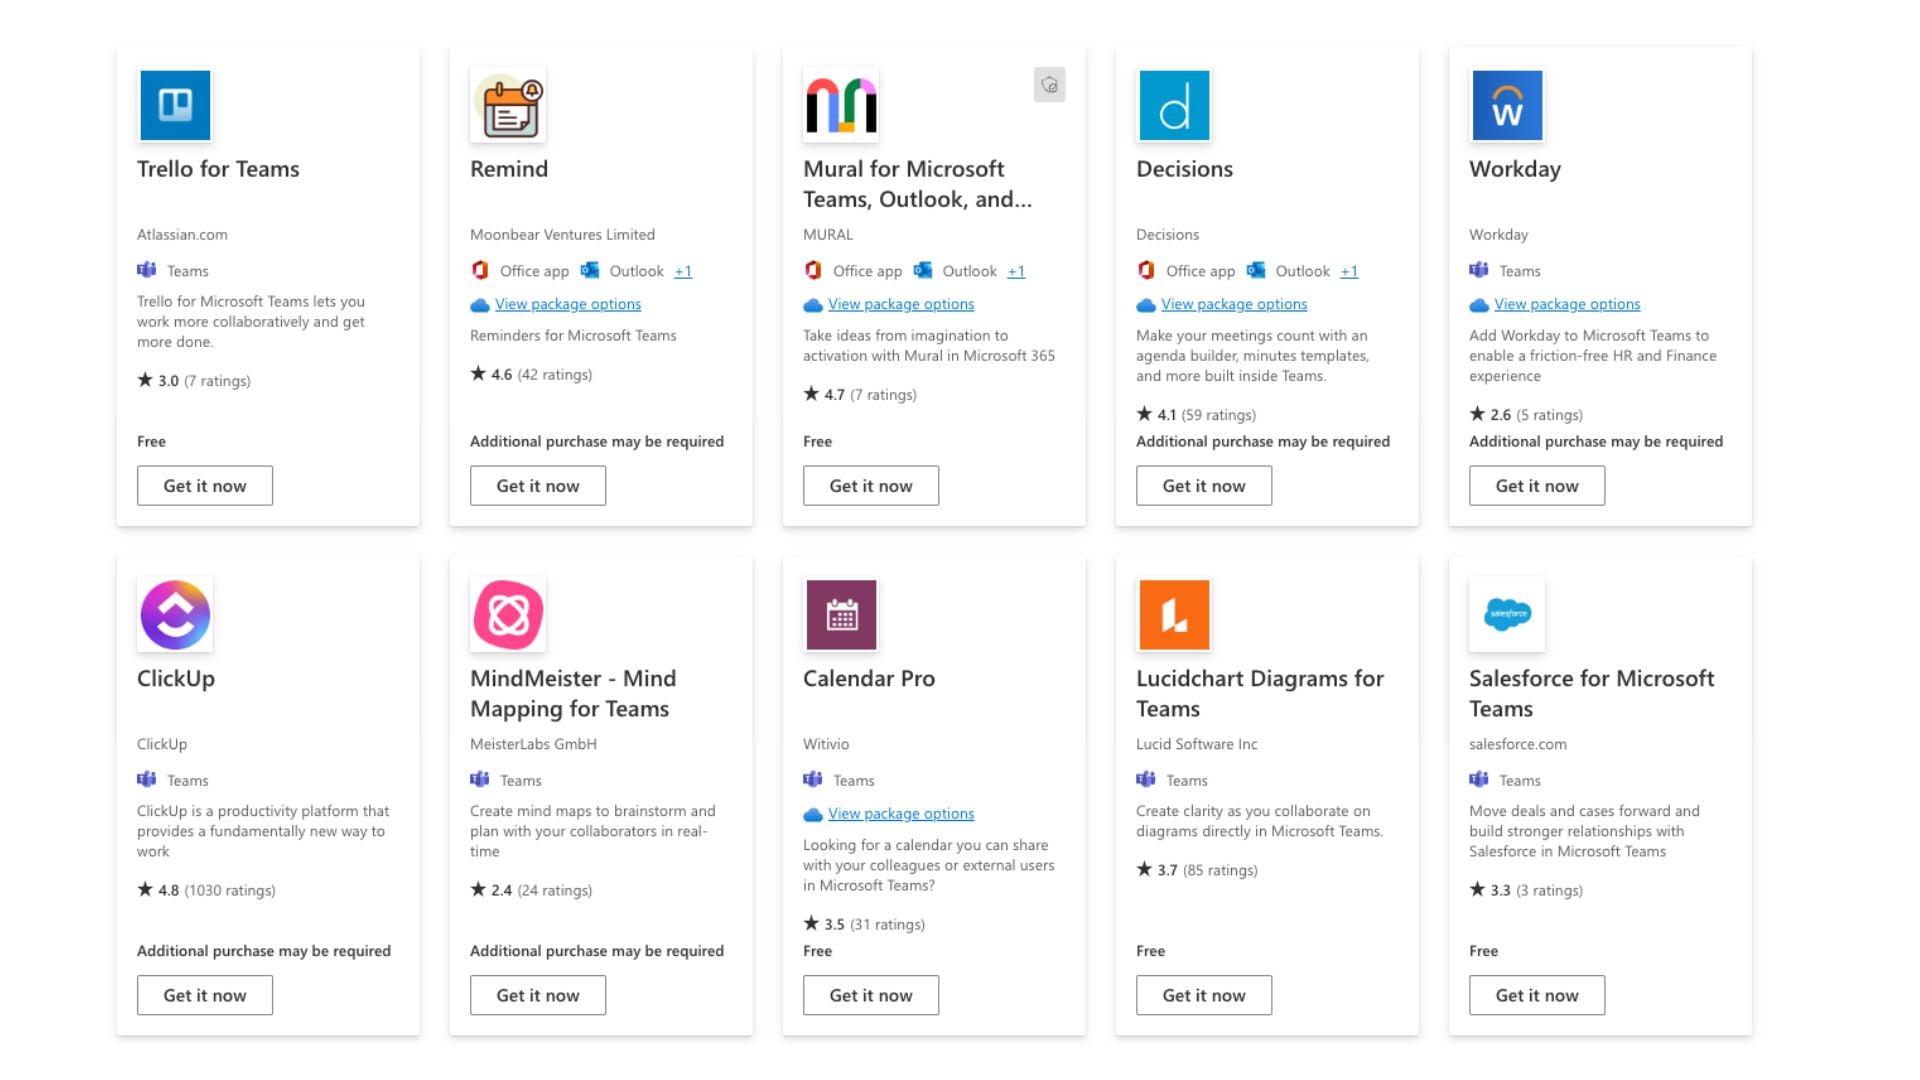View package options for Remind
1920x1080 pixels.
(x=568, y=304)
